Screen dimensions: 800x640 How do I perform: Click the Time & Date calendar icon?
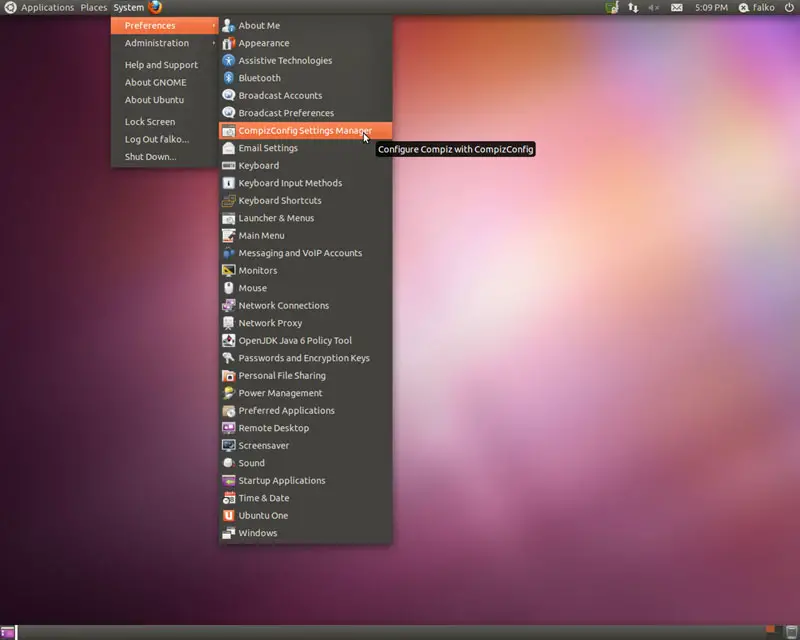pos(229,498)
